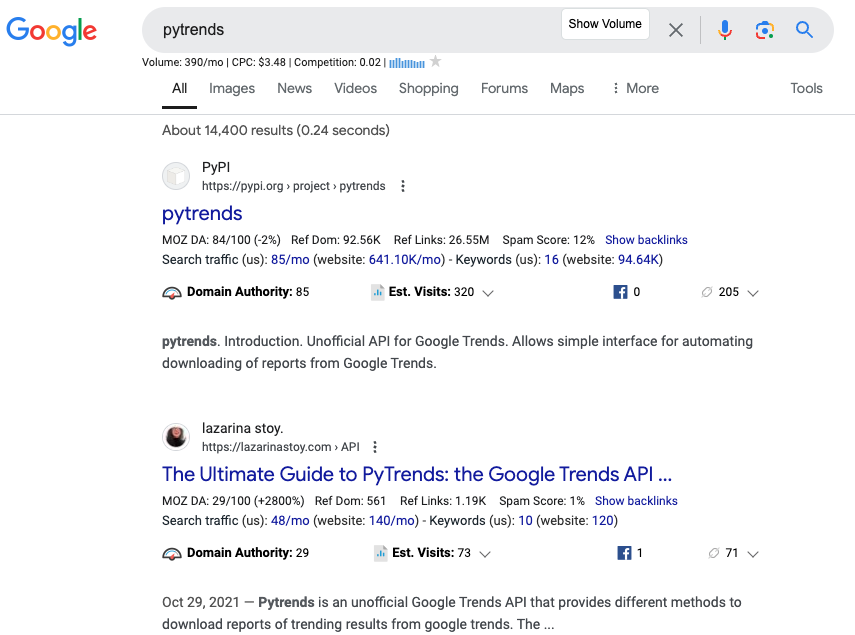This screenshot has height=635, width=855.
Task: Click the Domain Authority 29 gauge icon
Action: pyautogui.click(x=172, y=554)
